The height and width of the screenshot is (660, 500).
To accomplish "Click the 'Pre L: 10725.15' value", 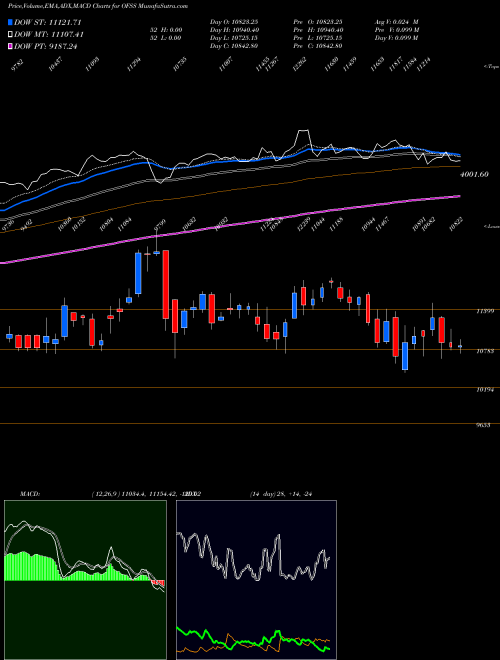I will tap(317, 38).
